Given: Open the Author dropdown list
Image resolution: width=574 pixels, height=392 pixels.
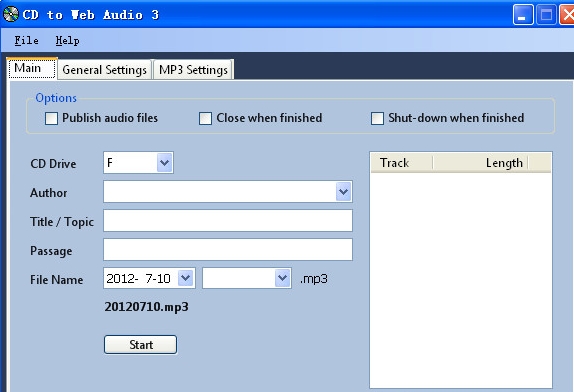Looking at the screenshot, I should click(x=343, y=191).
